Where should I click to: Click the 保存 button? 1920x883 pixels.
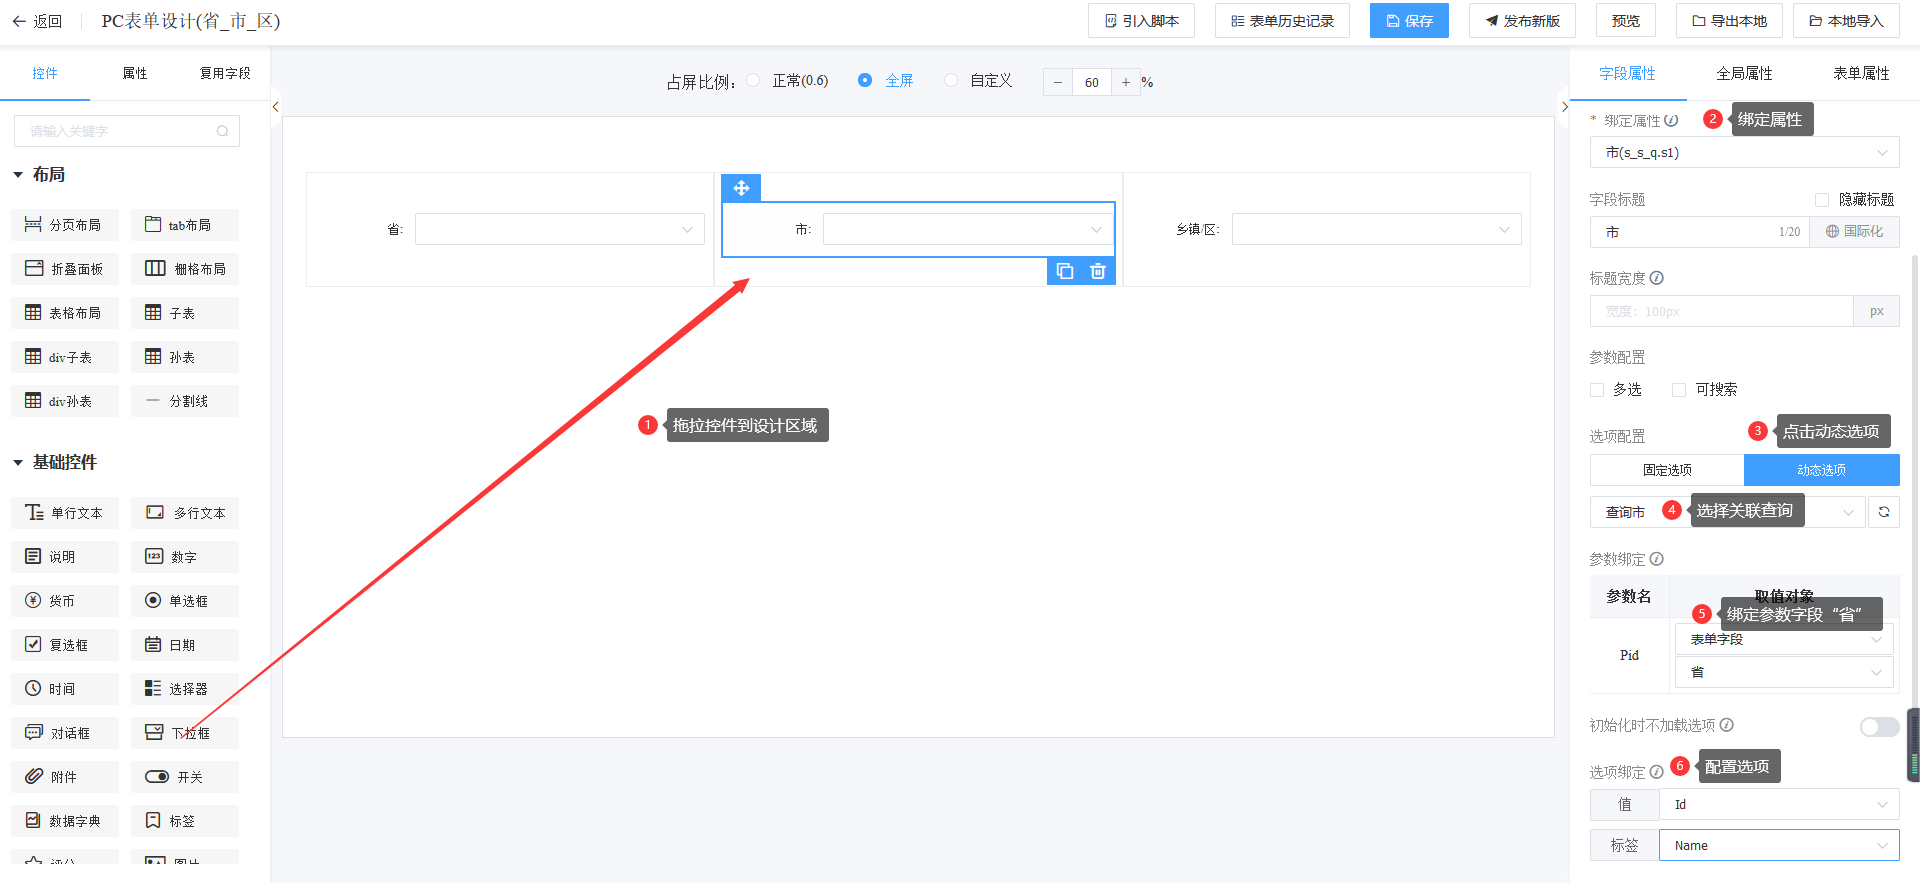coord(1409,21)
